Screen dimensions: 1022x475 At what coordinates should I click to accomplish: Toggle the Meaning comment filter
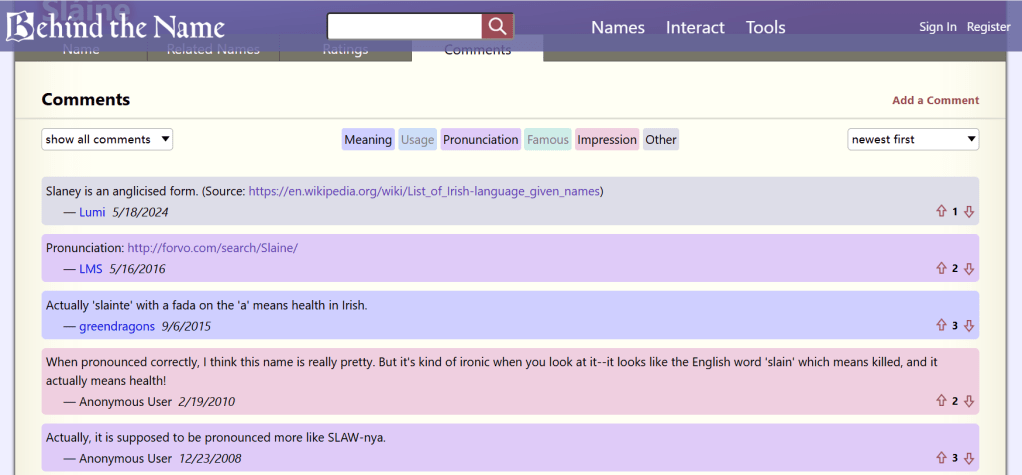[368, 140]
